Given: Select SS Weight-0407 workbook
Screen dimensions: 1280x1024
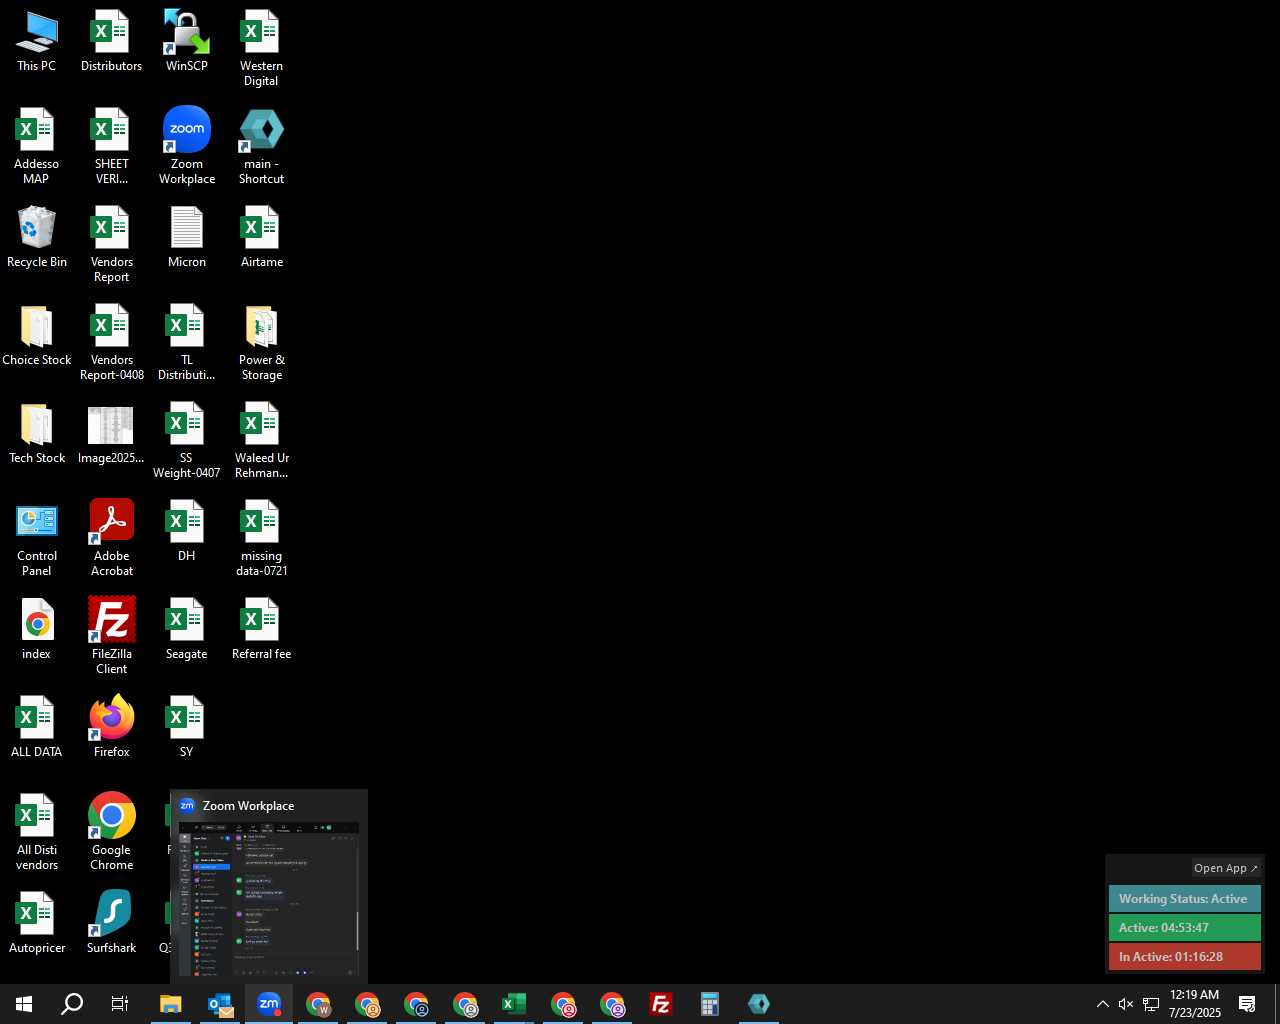Looking at the screenshot, I should (187, 441).
